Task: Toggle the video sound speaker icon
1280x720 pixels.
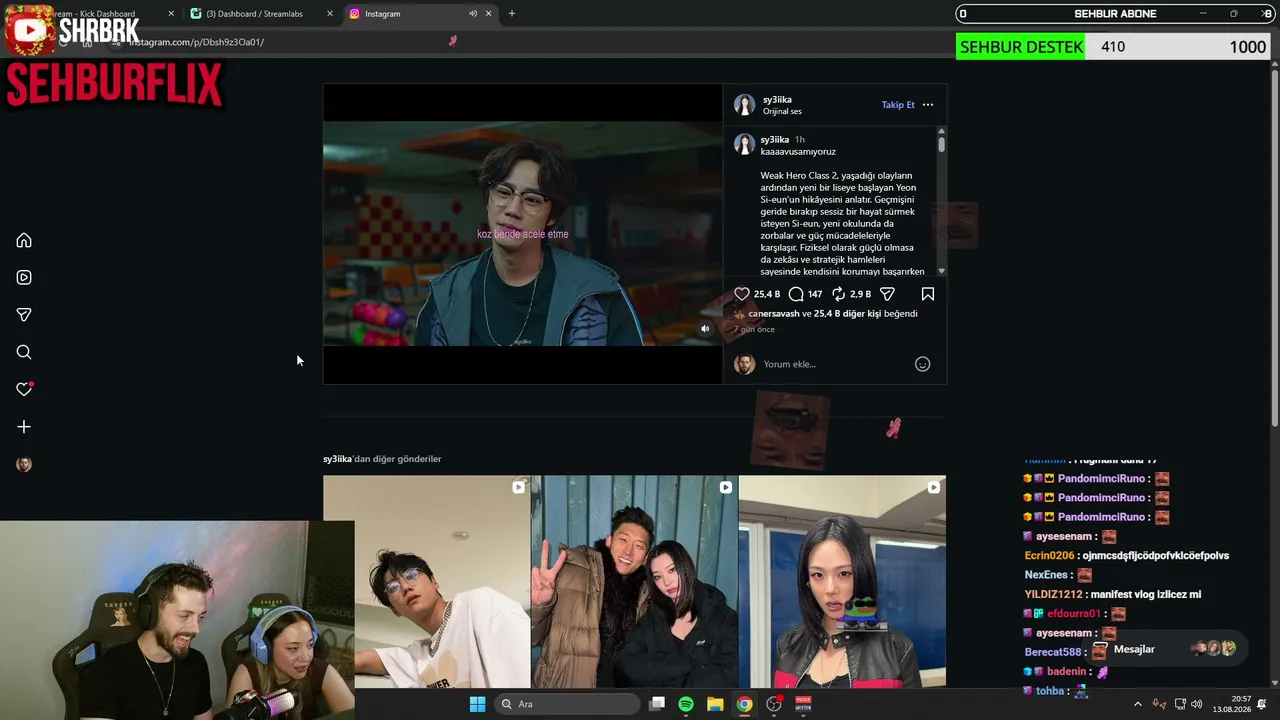Action: click(705, 328)
